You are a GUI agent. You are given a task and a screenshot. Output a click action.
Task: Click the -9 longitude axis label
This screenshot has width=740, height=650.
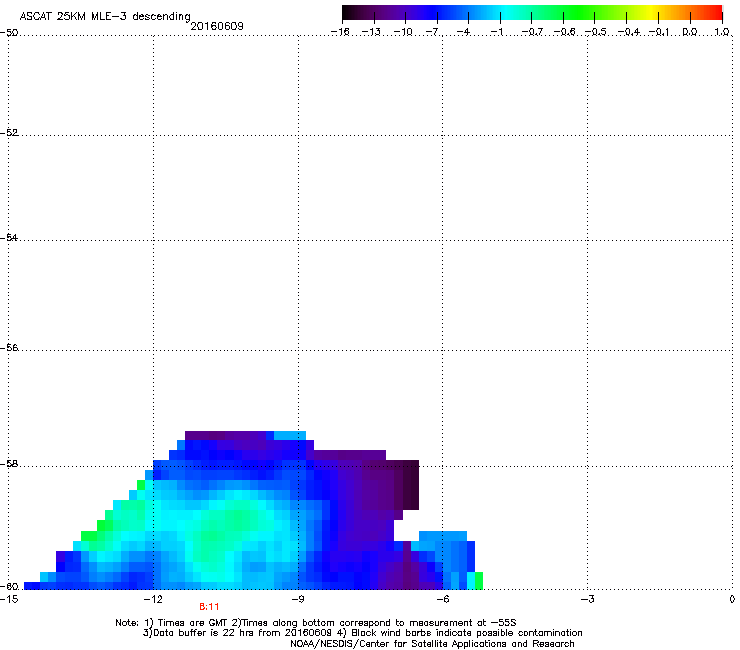[x=298, y=599]
